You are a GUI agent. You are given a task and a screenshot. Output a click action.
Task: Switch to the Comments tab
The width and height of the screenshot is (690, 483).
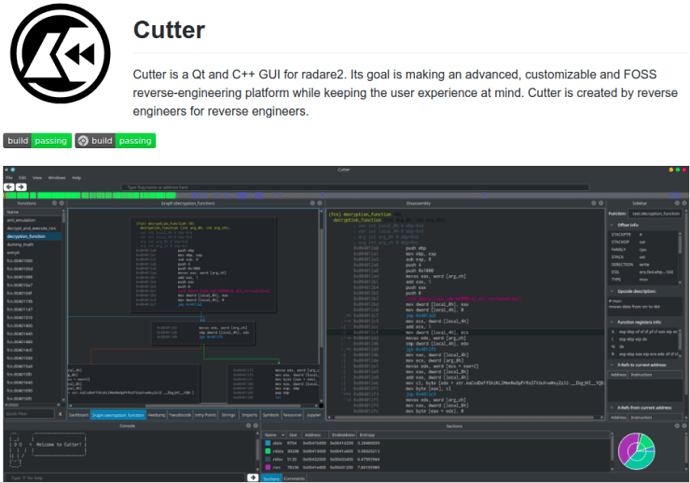click(x=294, y=479)
